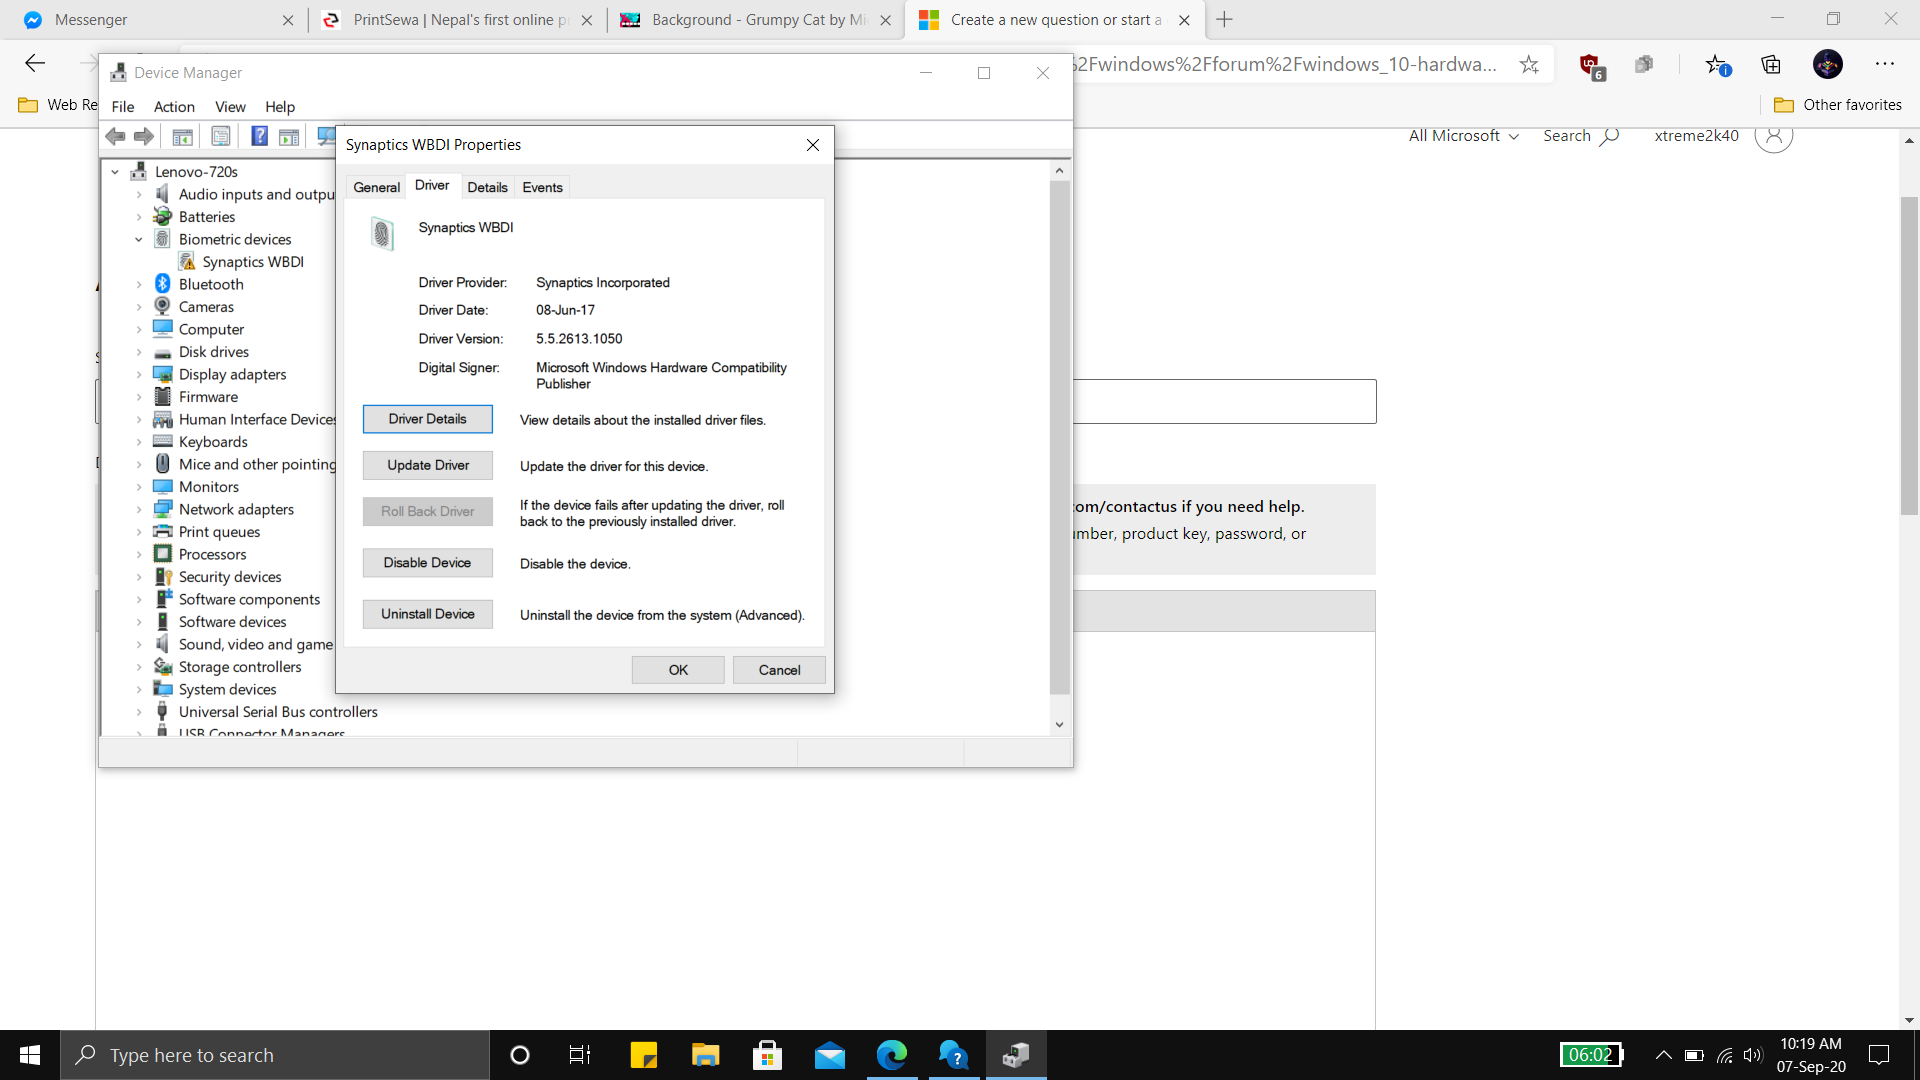Click the Roll Back Driver button
The image size is (1920, 1080).
(x=427, y=512)
